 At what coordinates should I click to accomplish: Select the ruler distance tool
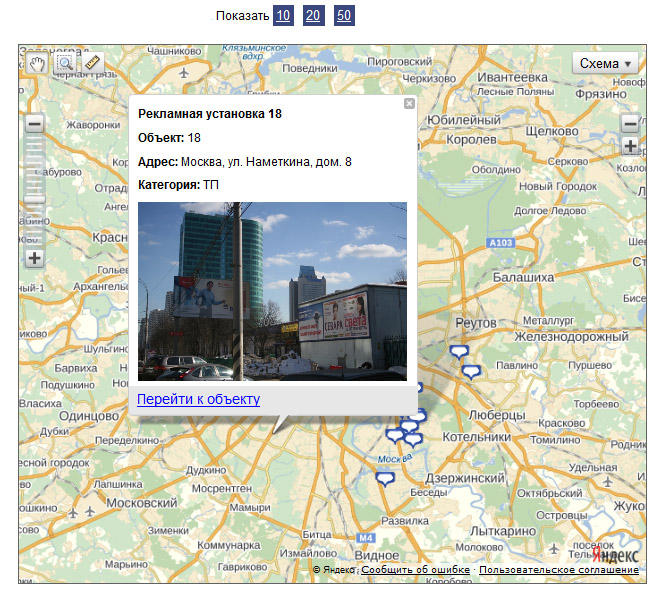pyautogui.click(x=93, y=64)
